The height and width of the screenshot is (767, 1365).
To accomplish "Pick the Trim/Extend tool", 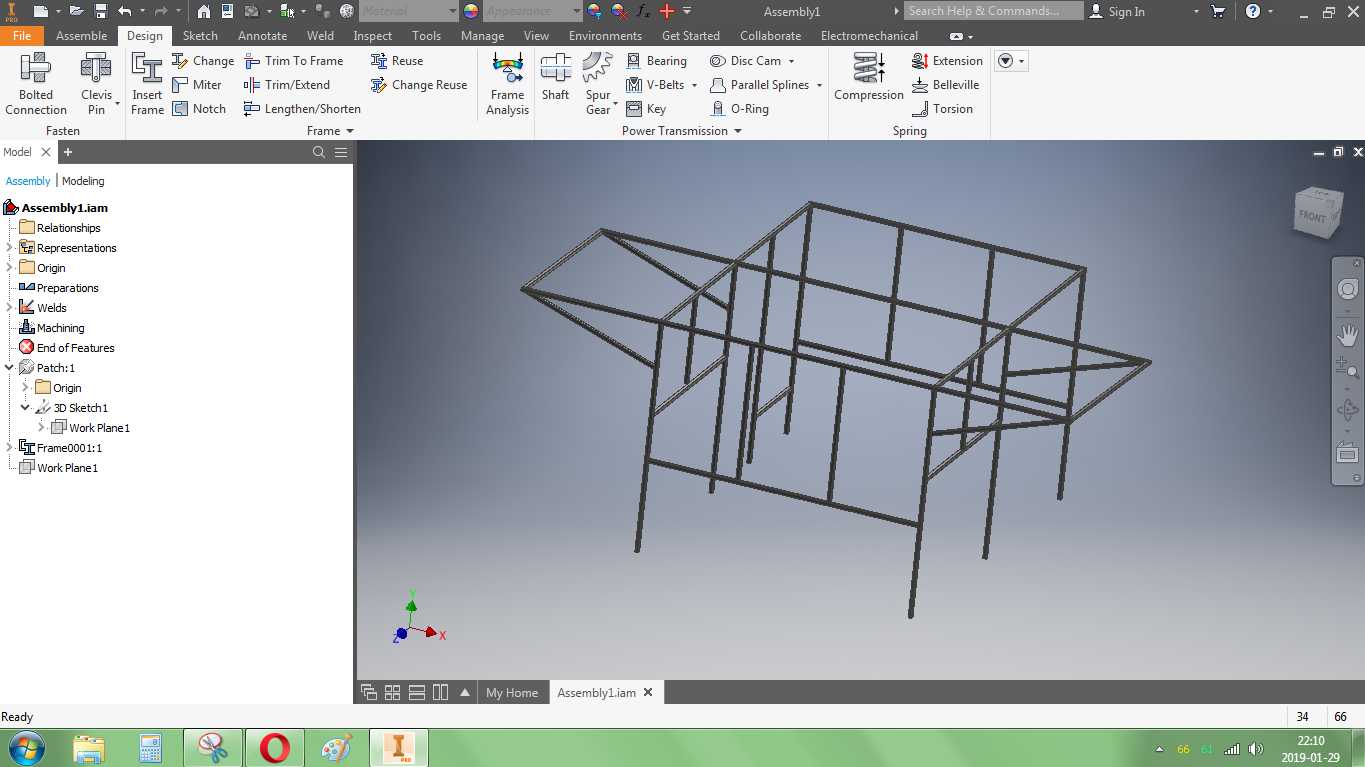I will [x=287, y=85].
